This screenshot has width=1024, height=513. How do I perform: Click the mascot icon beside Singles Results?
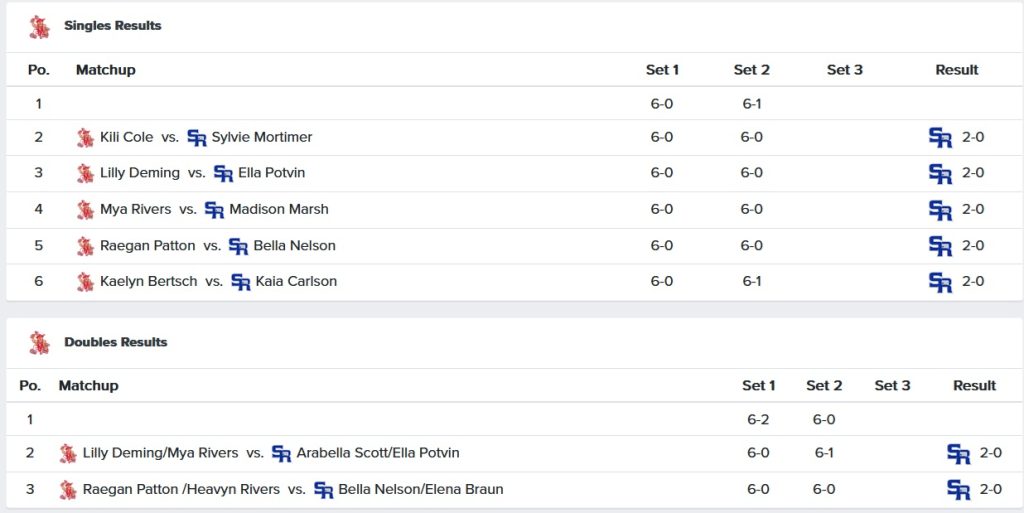click(40, 27)
